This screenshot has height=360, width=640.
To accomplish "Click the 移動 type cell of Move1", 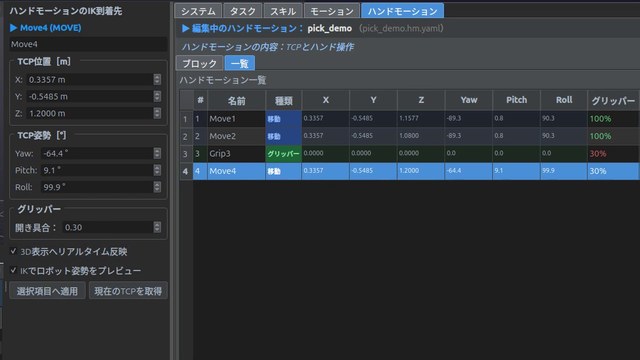I will click(x=283, y=119).
